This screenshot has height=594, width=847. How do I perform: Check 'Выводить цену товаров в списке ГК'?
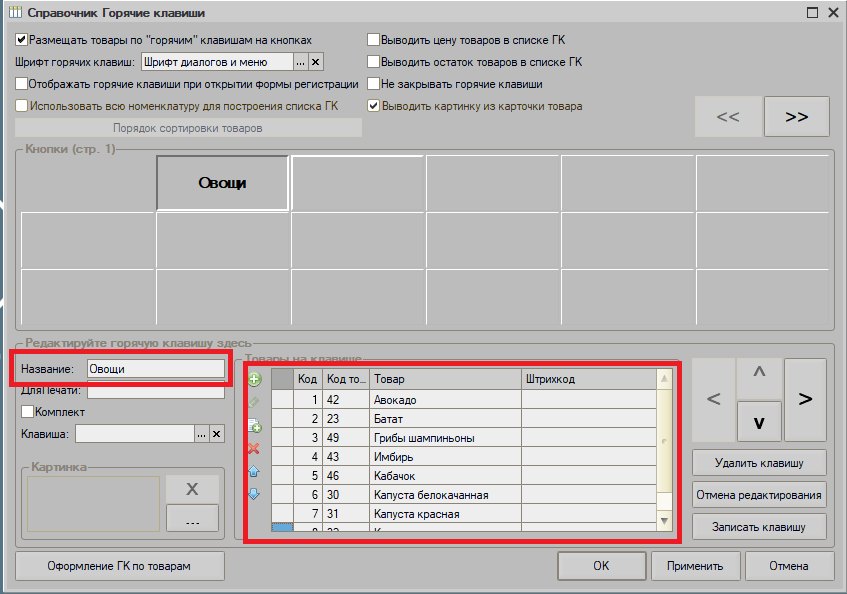click(x=373, y=39)
